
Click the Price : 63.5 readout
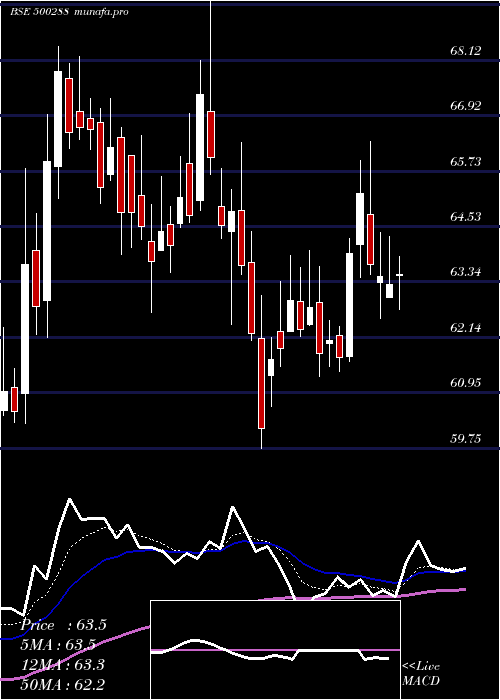pyautogui.click(x=63, y=625)
